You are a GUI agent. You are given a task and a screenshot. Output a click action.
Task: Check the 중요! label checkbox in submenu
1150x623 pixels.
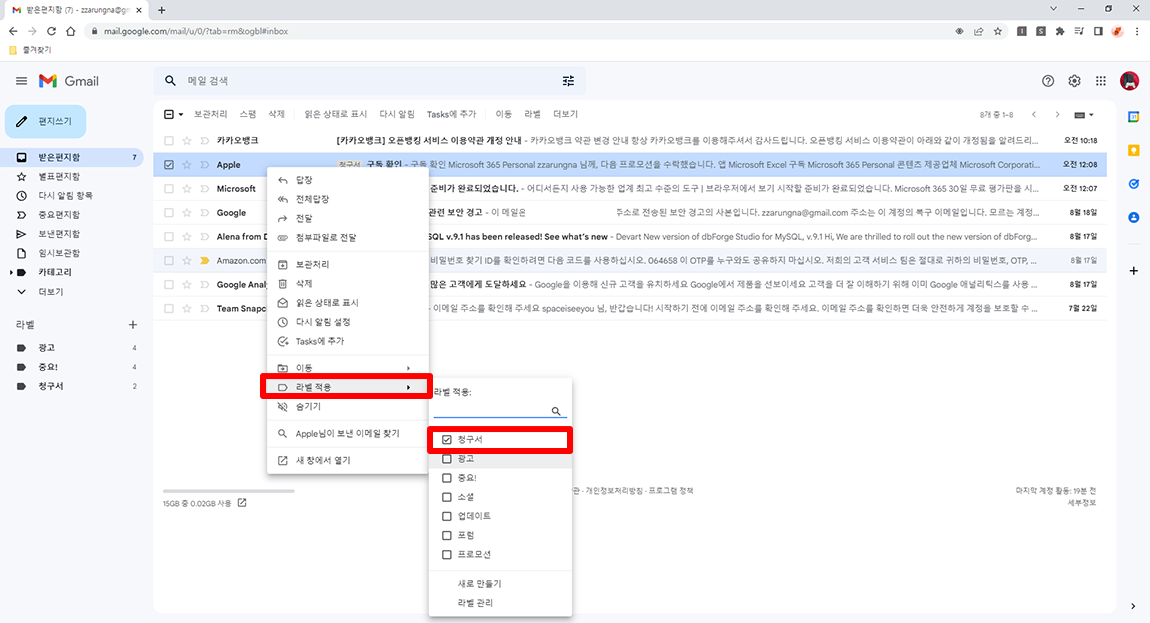point(447,478)
